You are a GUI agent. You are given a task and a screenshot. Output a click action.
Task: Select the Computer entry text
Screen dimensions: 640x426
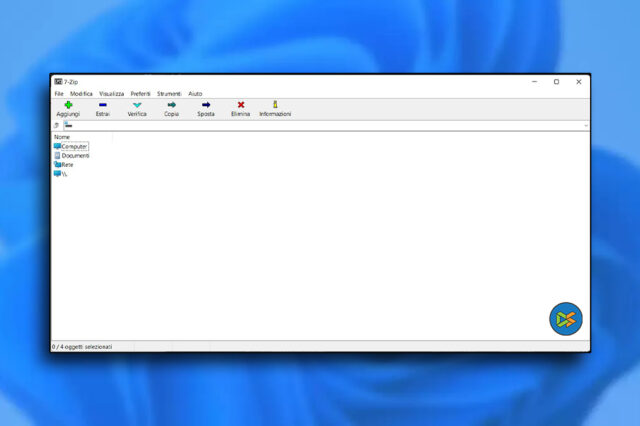click(74, 146)
